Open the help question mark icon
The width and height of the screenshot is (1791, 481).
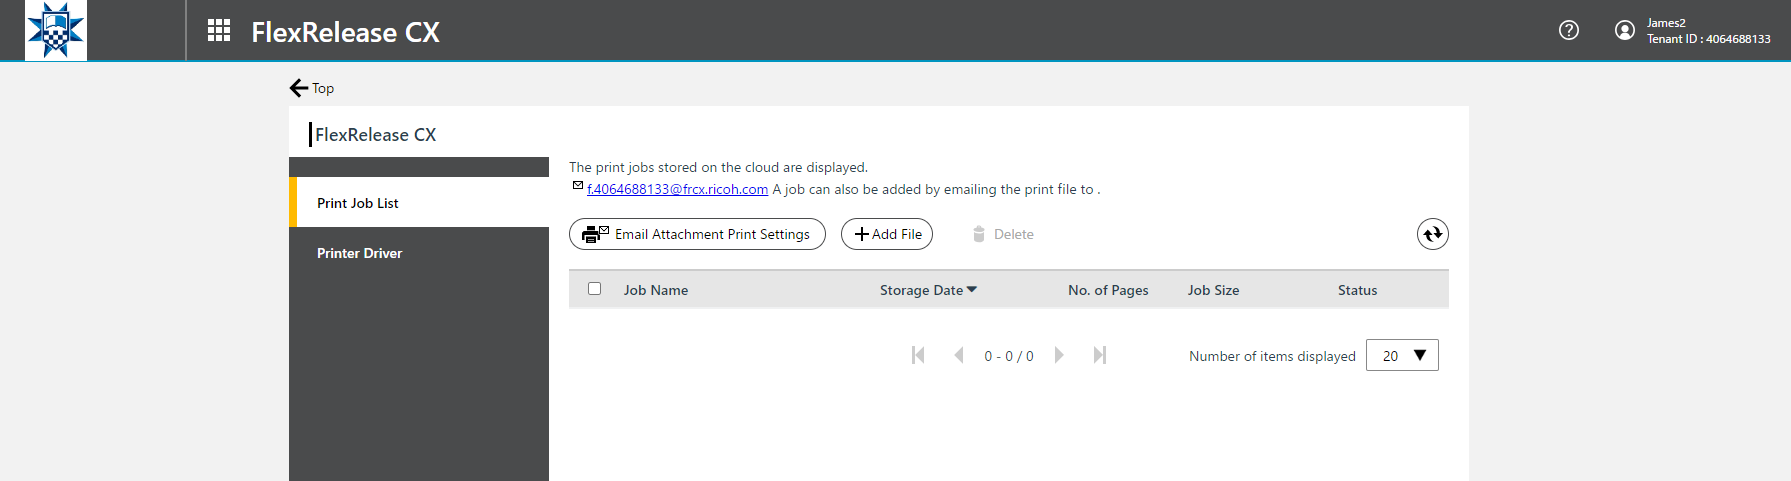(x=1569, y=30)
